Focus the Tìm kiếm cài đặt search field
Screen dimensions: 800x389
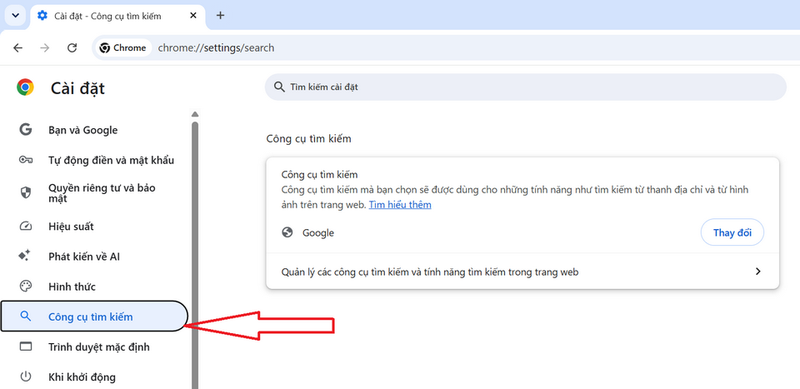pos(526,87)
